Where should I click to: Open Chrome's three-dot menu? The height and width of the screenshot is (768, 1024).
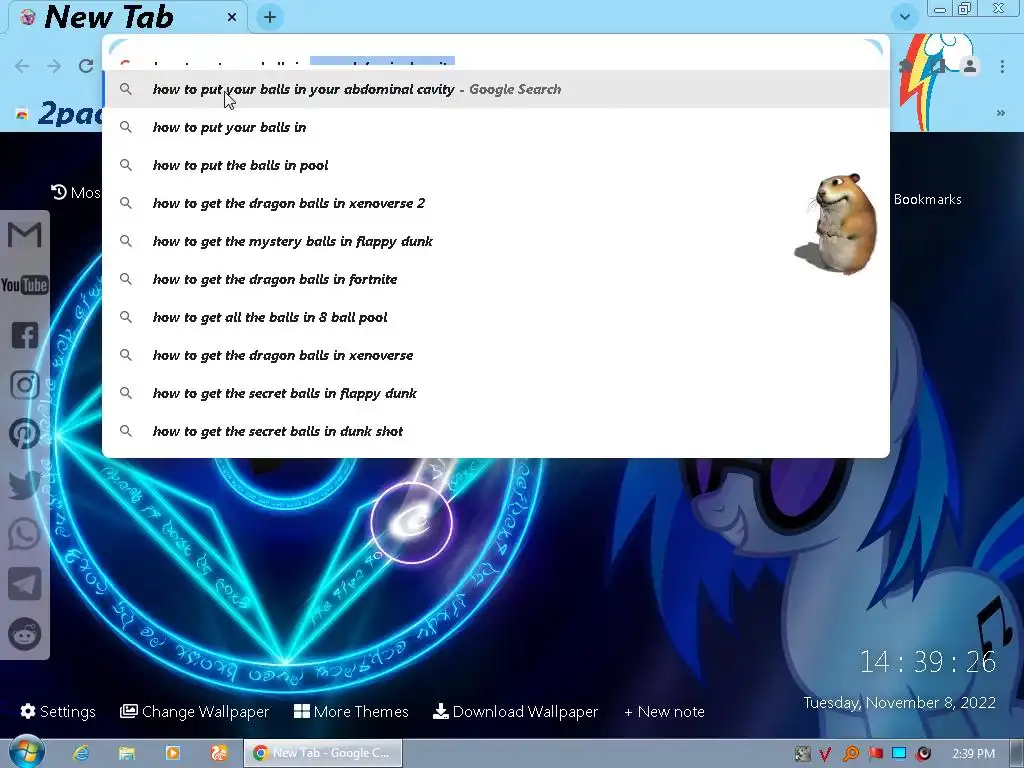click(x=1002, y=66)
